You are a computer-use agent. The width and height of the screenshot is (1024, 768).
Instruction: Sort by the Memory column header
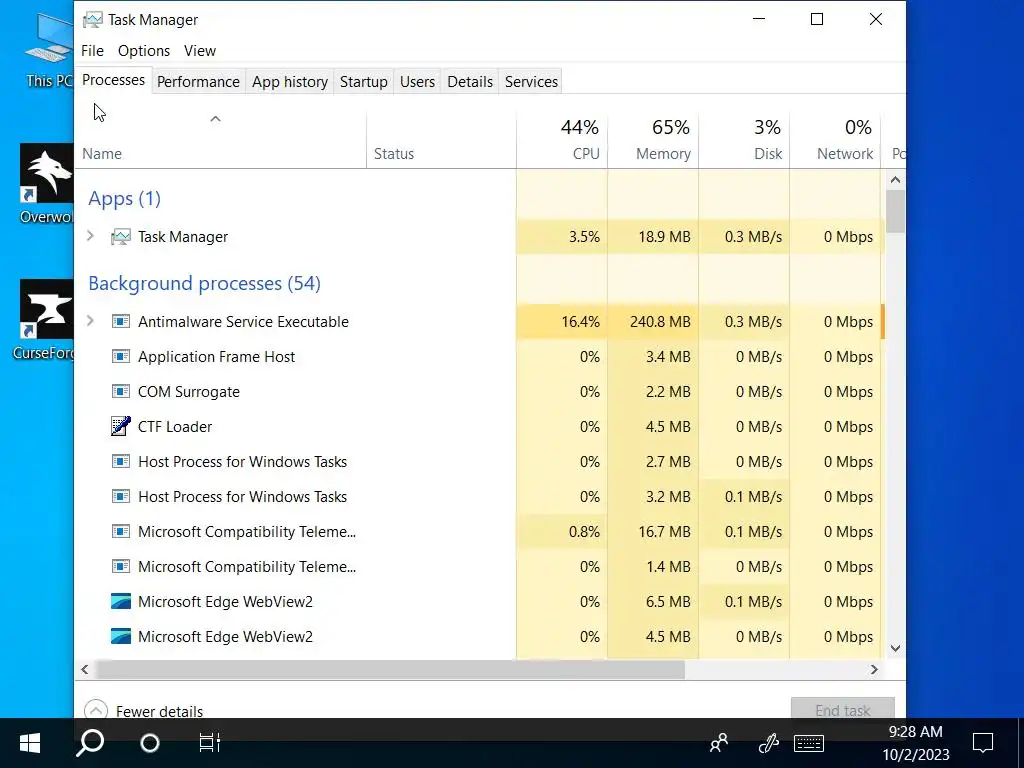coord(653,140)
